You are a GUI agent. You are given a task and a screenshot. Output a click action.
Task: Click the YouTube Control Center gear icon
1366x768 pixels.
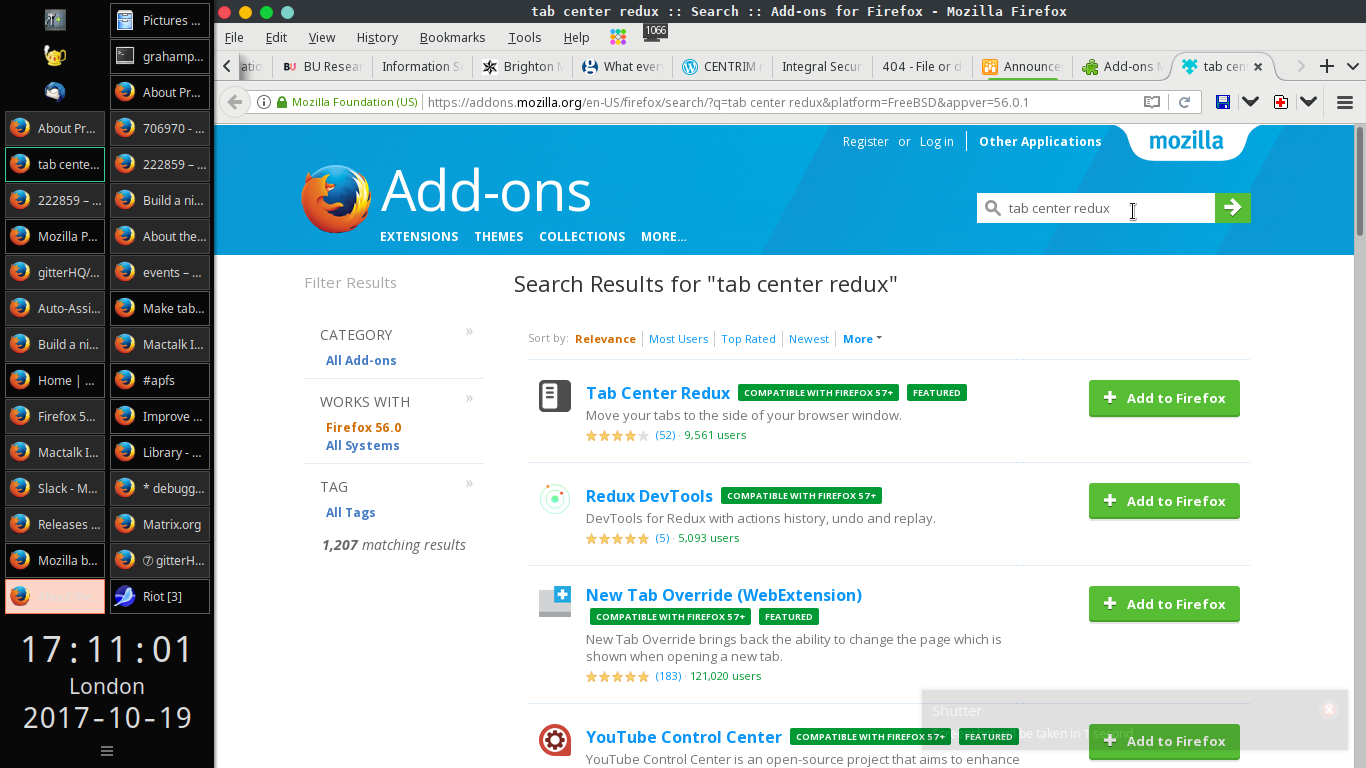555,740
